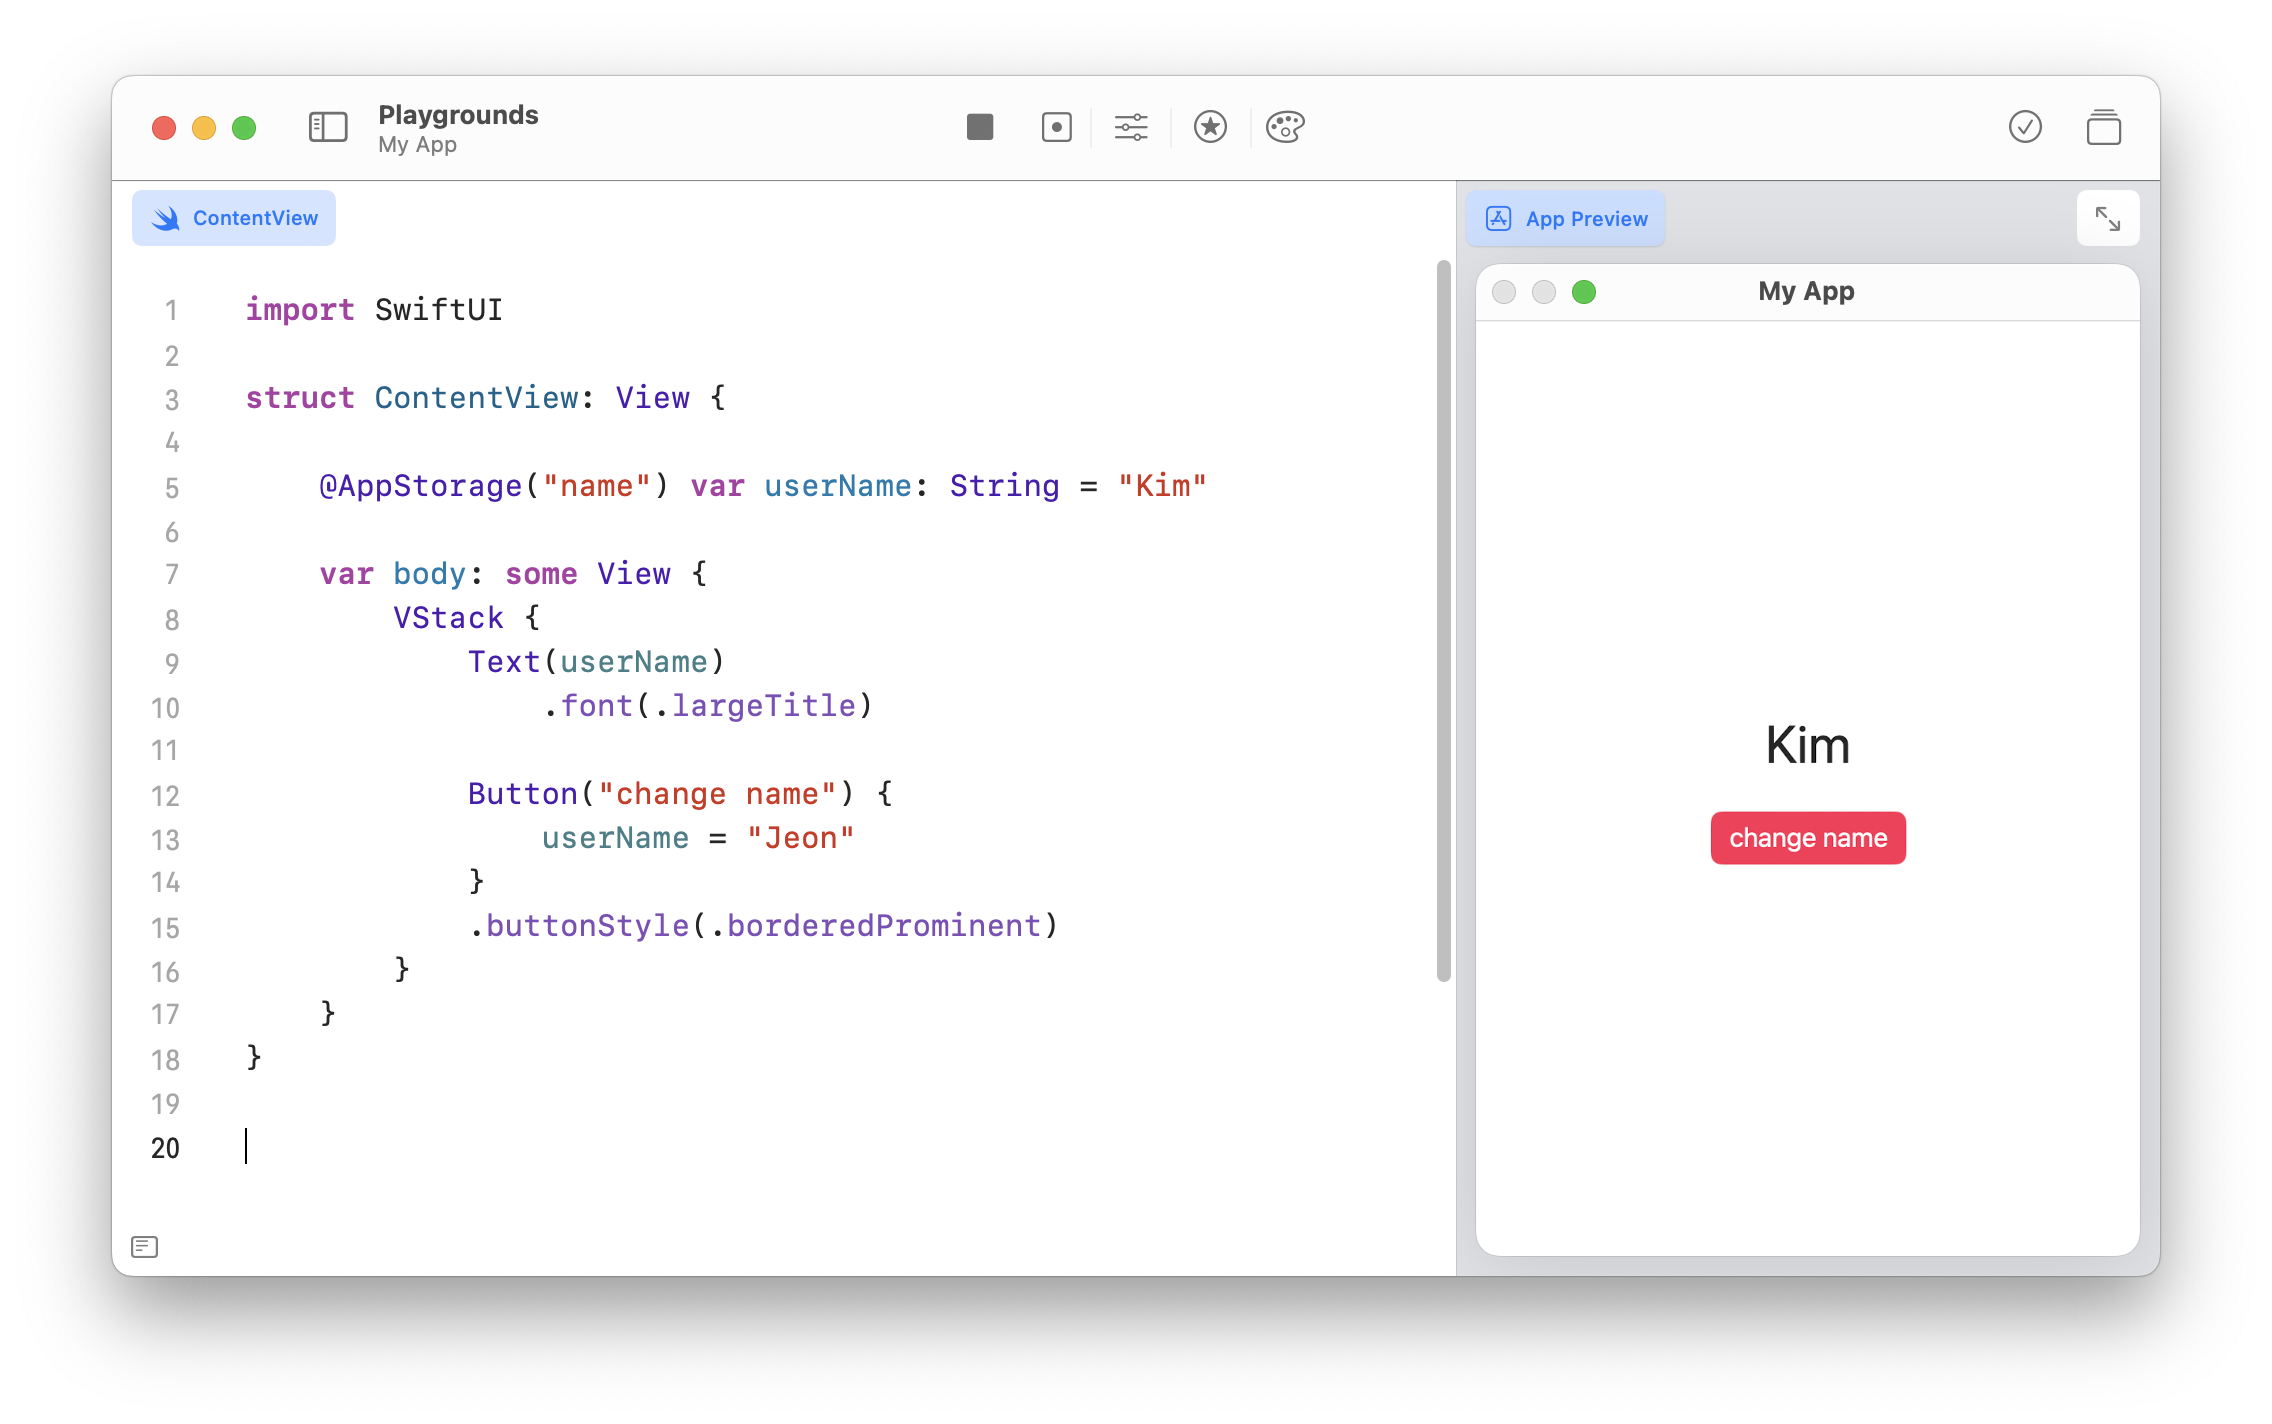
Task: Click the "Jeon" string in code
Action: pyautogui.click(x=800, y=838)
